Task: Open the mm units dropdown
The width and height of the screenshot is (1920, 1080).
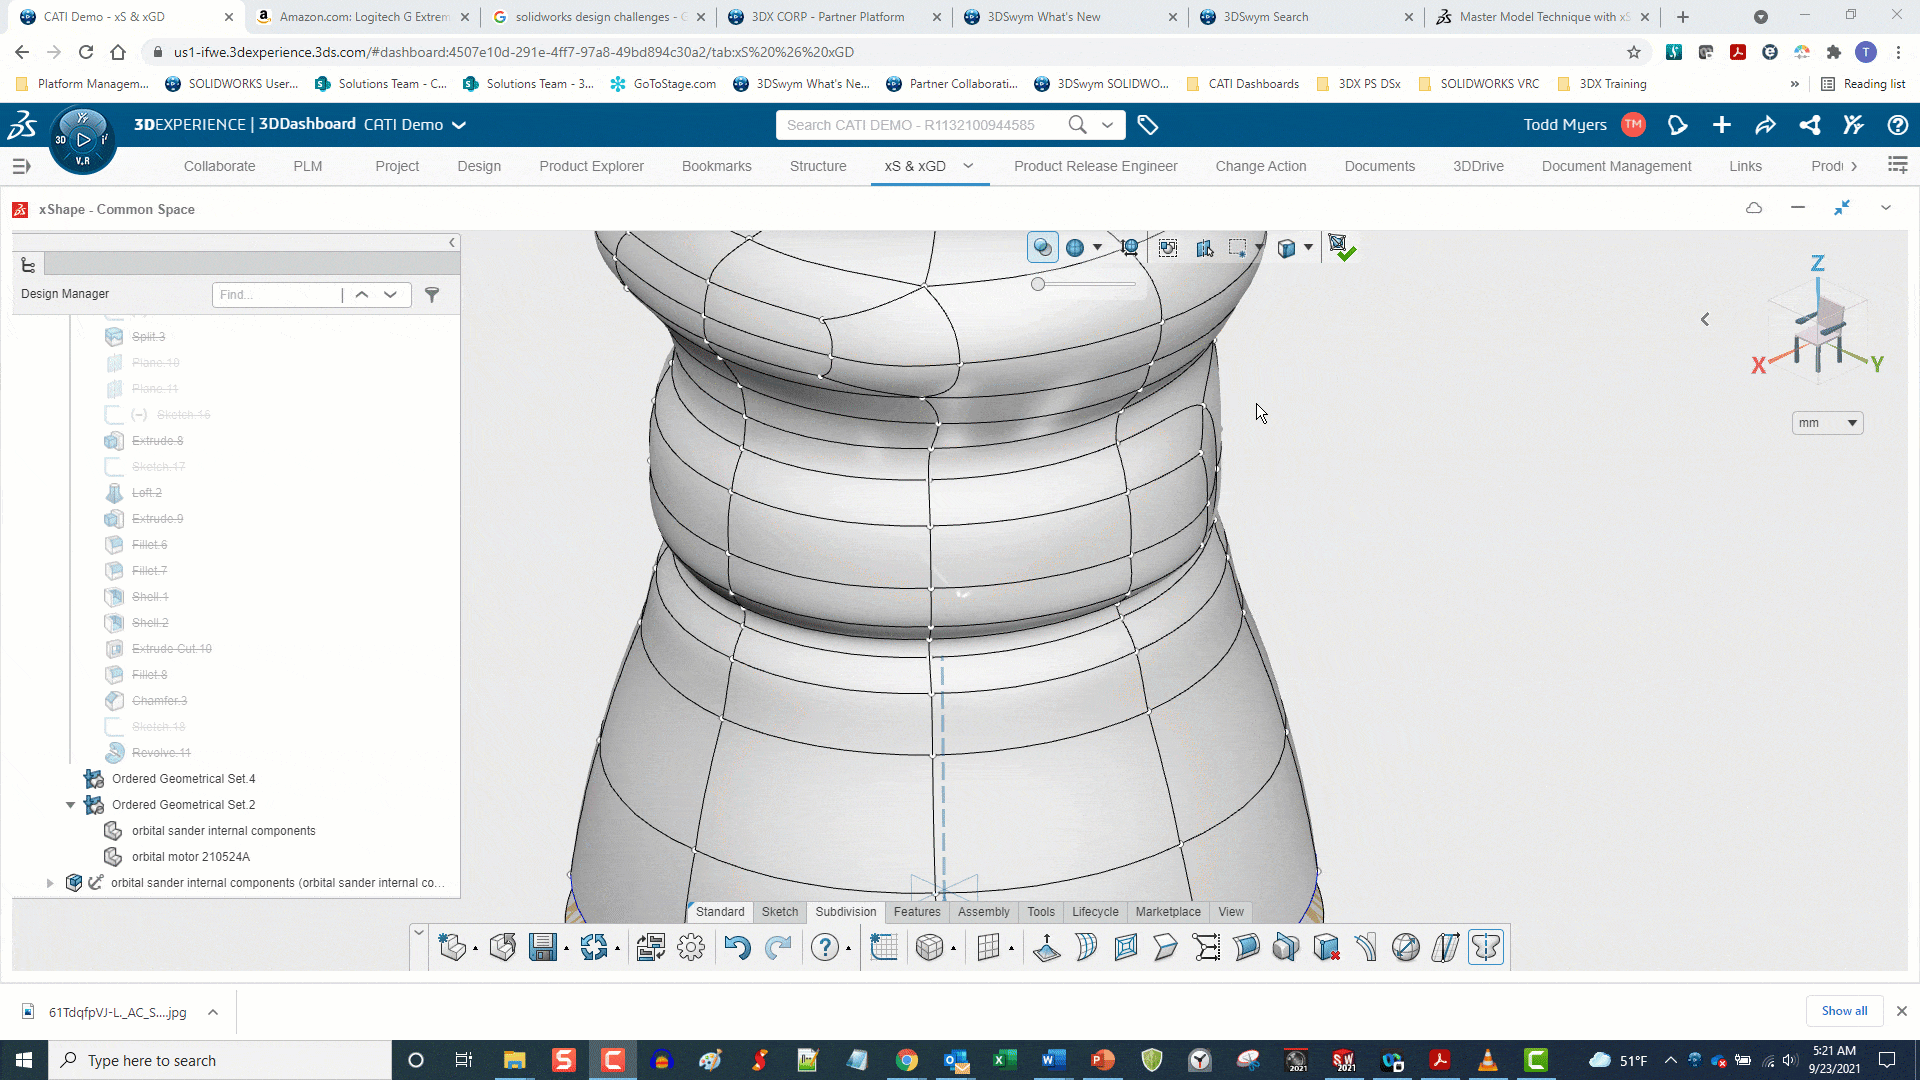Action: click(x=1827, y=423)
